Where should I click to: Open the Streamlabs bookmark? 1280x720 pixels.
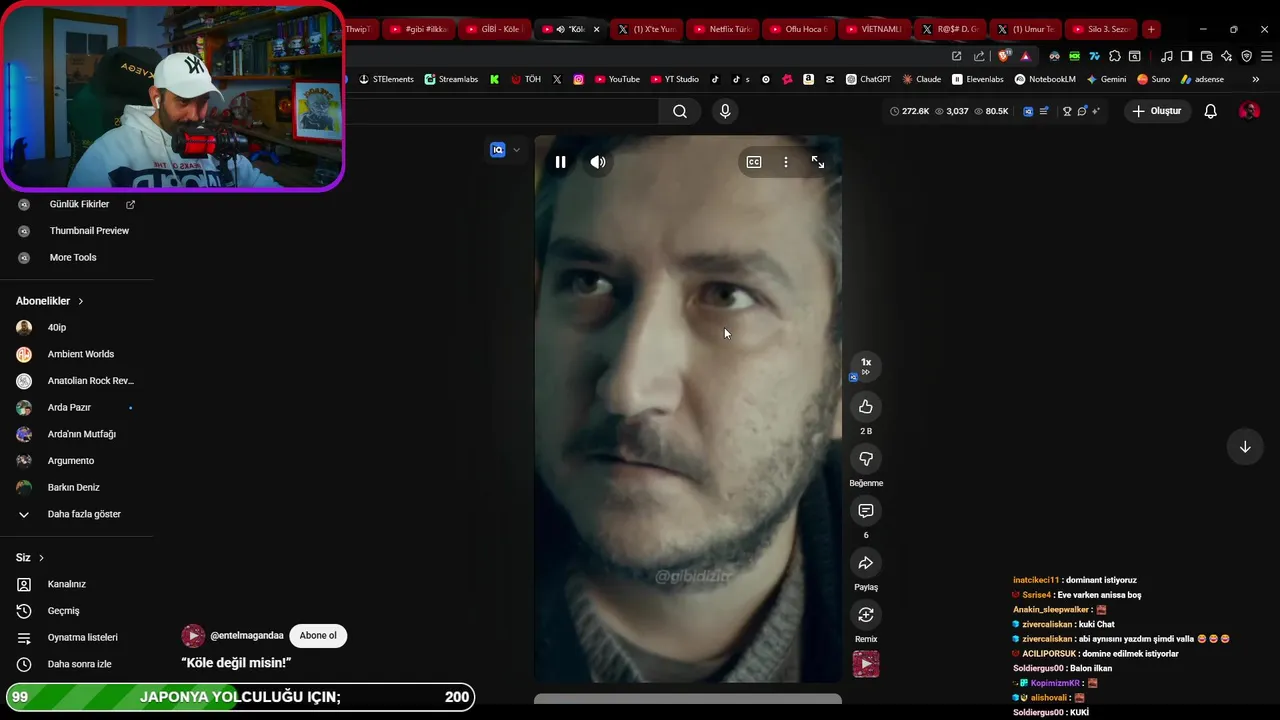[x=451, y=79]
